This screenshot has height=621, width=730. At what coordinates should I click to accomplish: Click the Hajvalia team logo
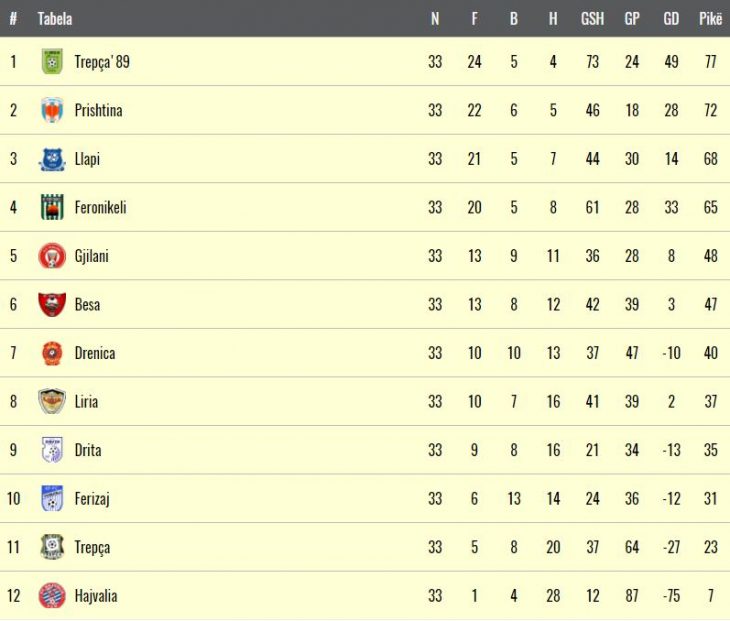pos(52,596)
